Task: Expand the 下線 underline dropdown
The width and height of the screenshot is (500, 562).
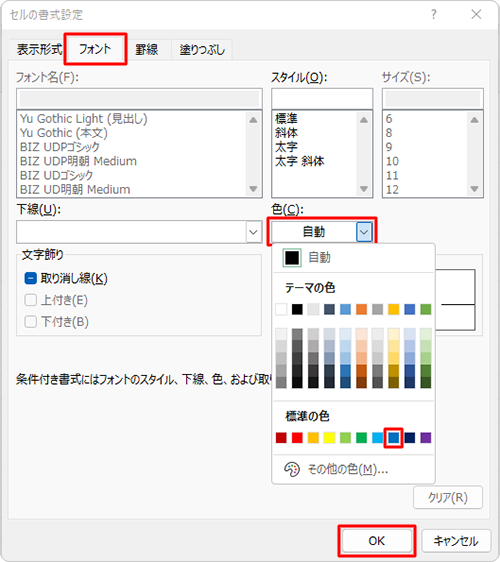Action: [253, 232]
